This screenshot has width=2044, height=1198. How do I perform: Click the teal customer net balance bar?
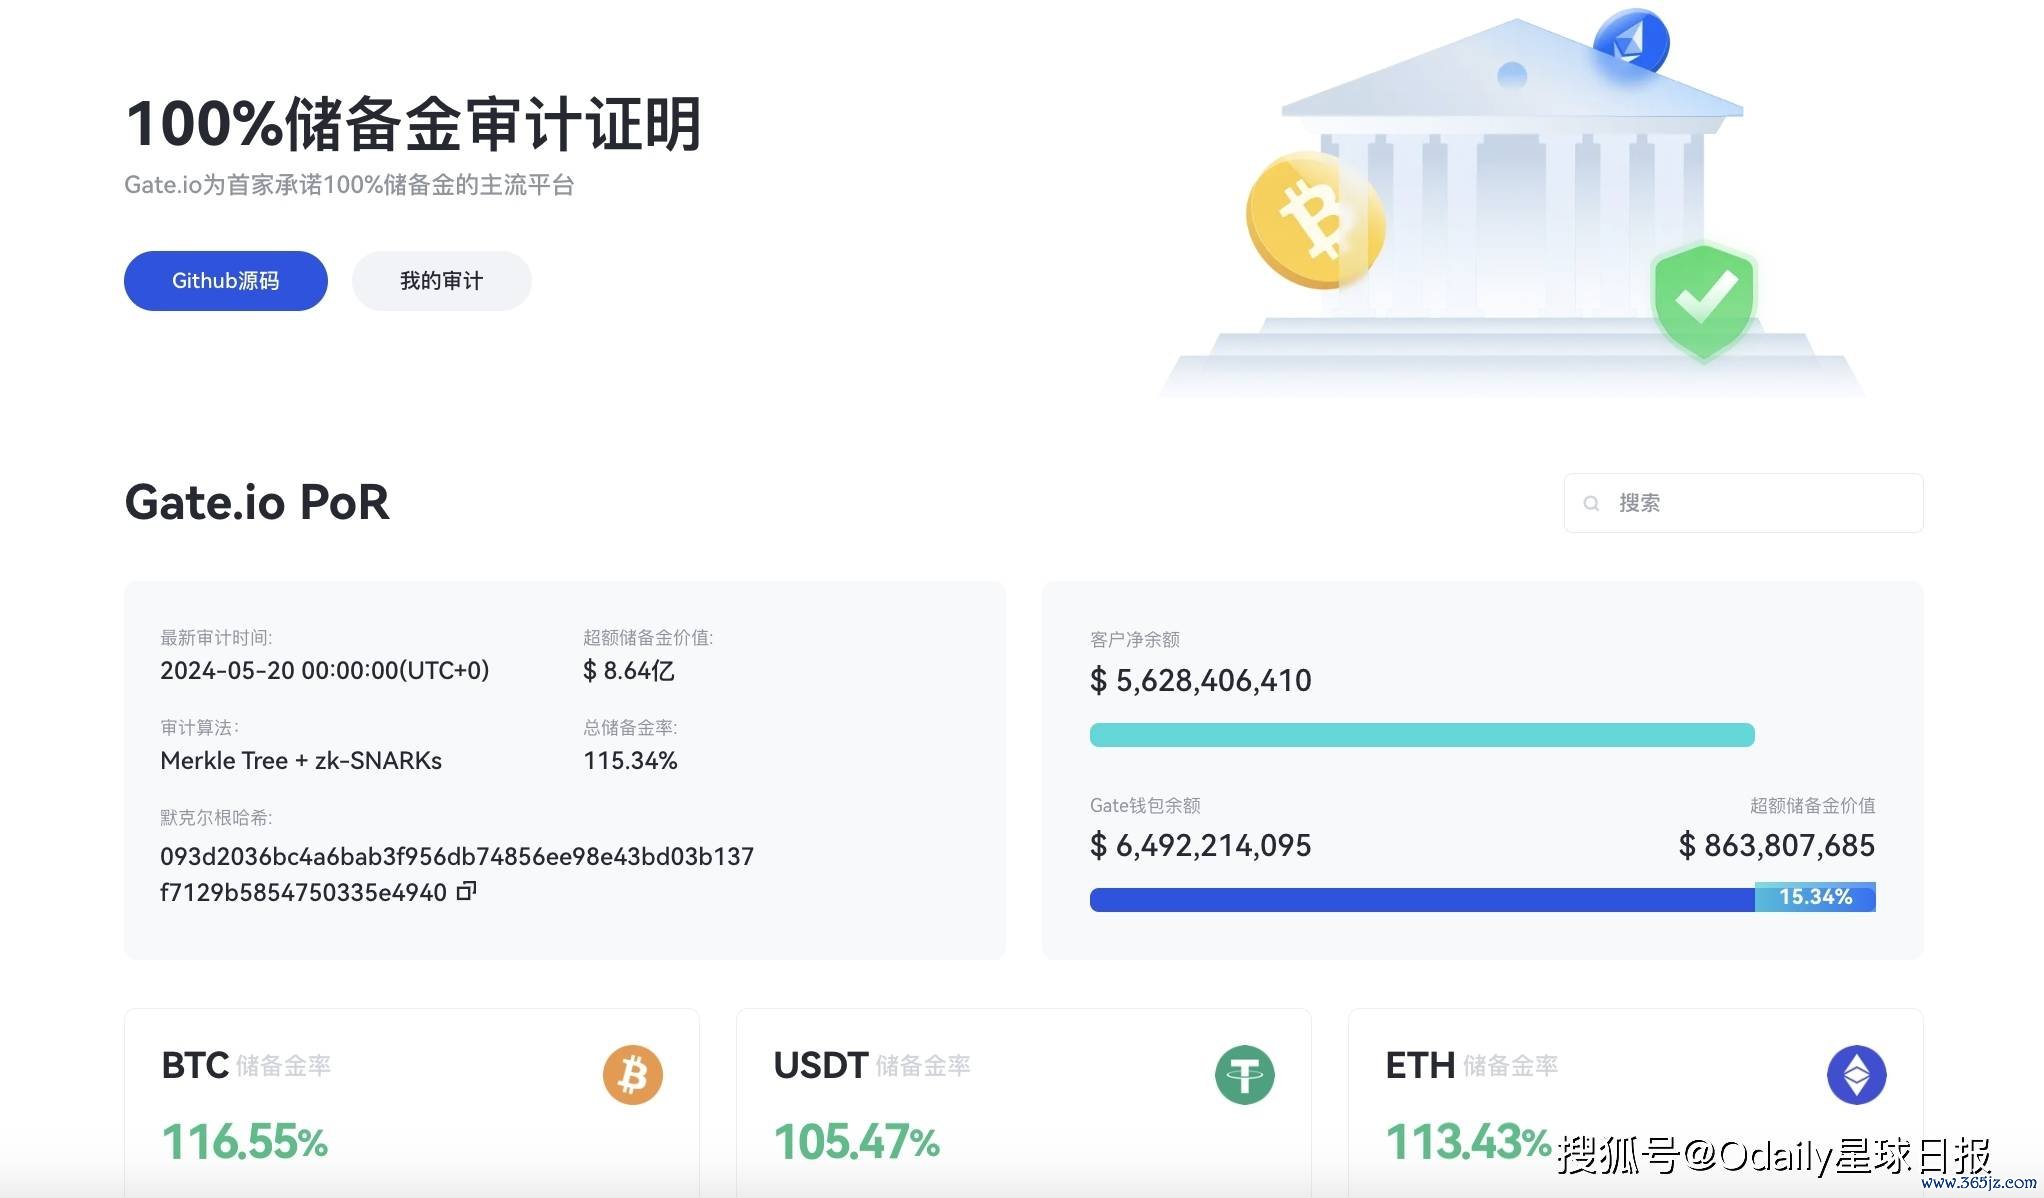click(1422, 735)
